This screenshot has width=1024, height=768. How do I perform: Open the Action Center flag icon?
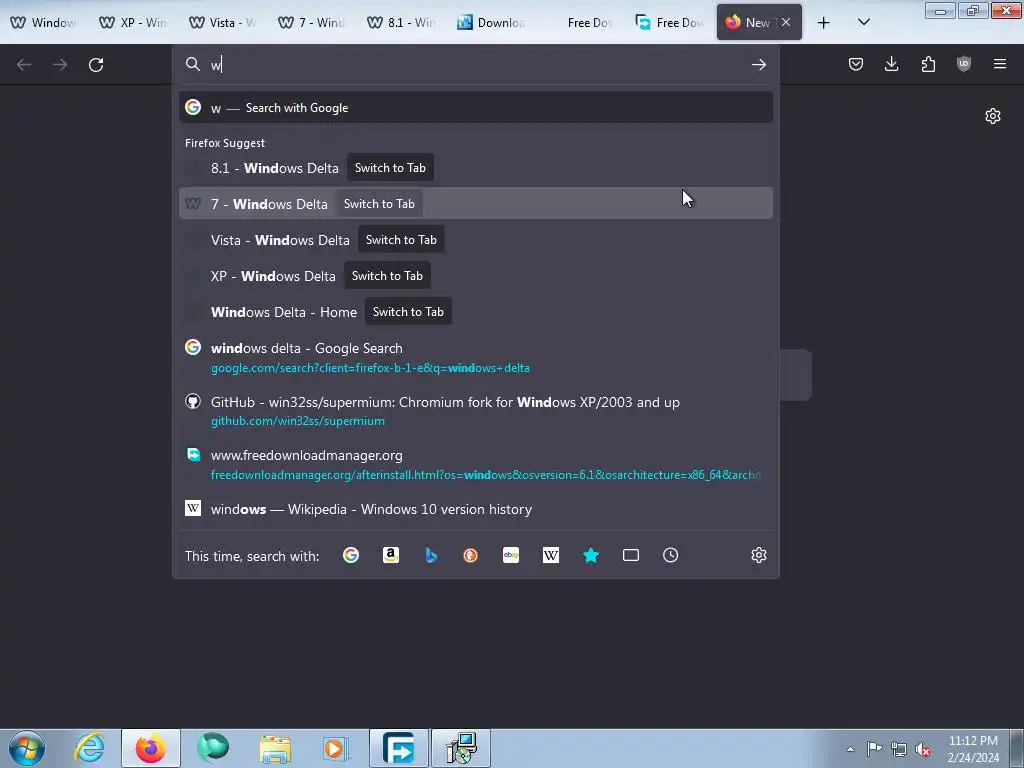[874, 748]
